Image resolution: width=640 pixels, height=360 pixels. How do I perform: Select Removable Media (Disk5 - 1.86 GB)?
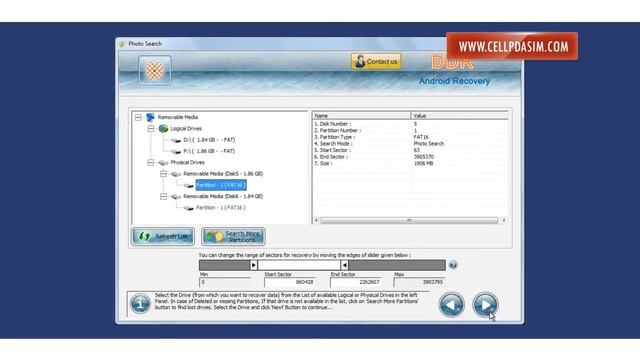click(223, 174)
